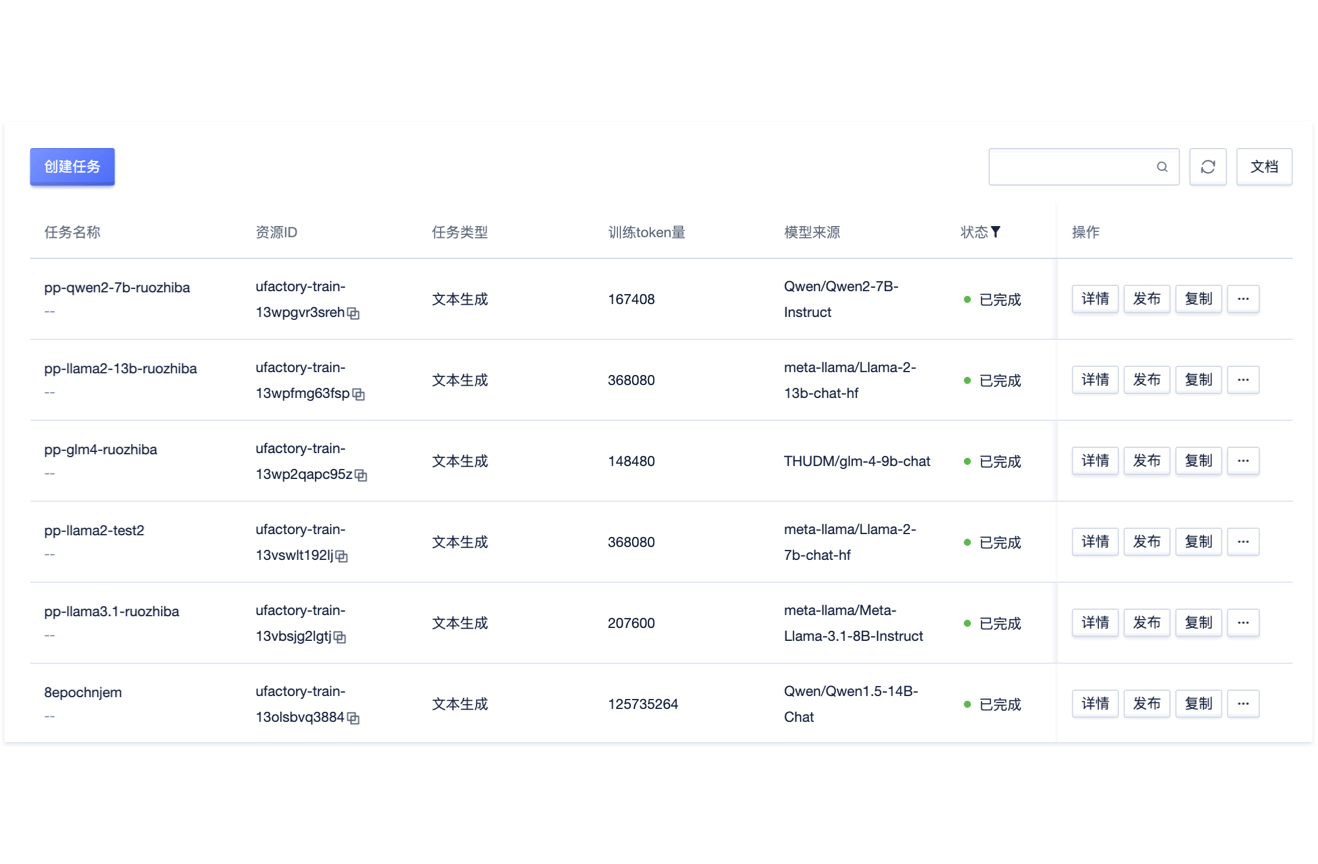This screenshot has width=1318, height=864.
Task: Click task name pp-glm4-ruozhiba
Action: [x=101, y=450]
